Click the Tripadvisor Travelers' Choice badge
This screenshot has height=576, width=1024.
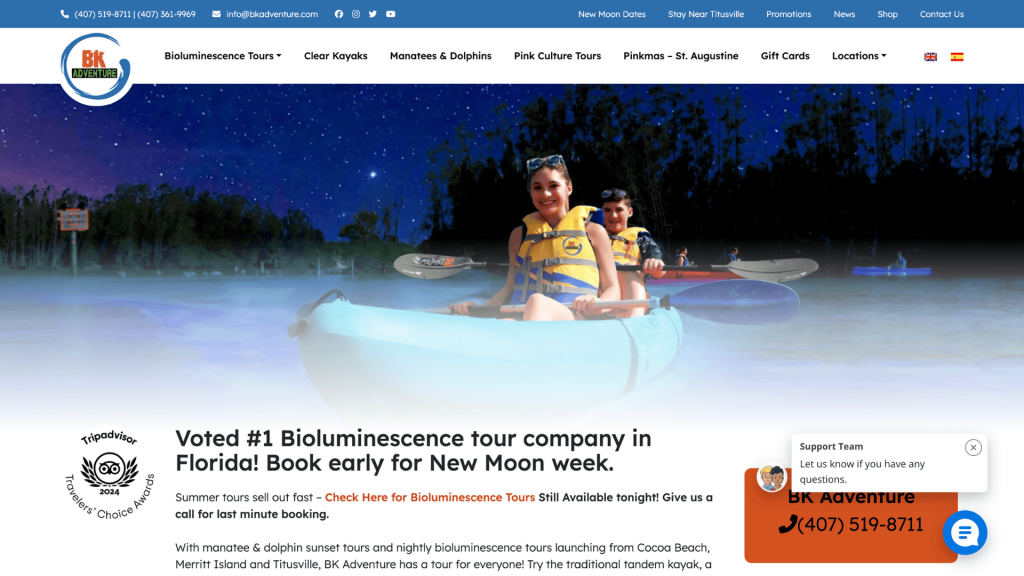pos(109,475)
